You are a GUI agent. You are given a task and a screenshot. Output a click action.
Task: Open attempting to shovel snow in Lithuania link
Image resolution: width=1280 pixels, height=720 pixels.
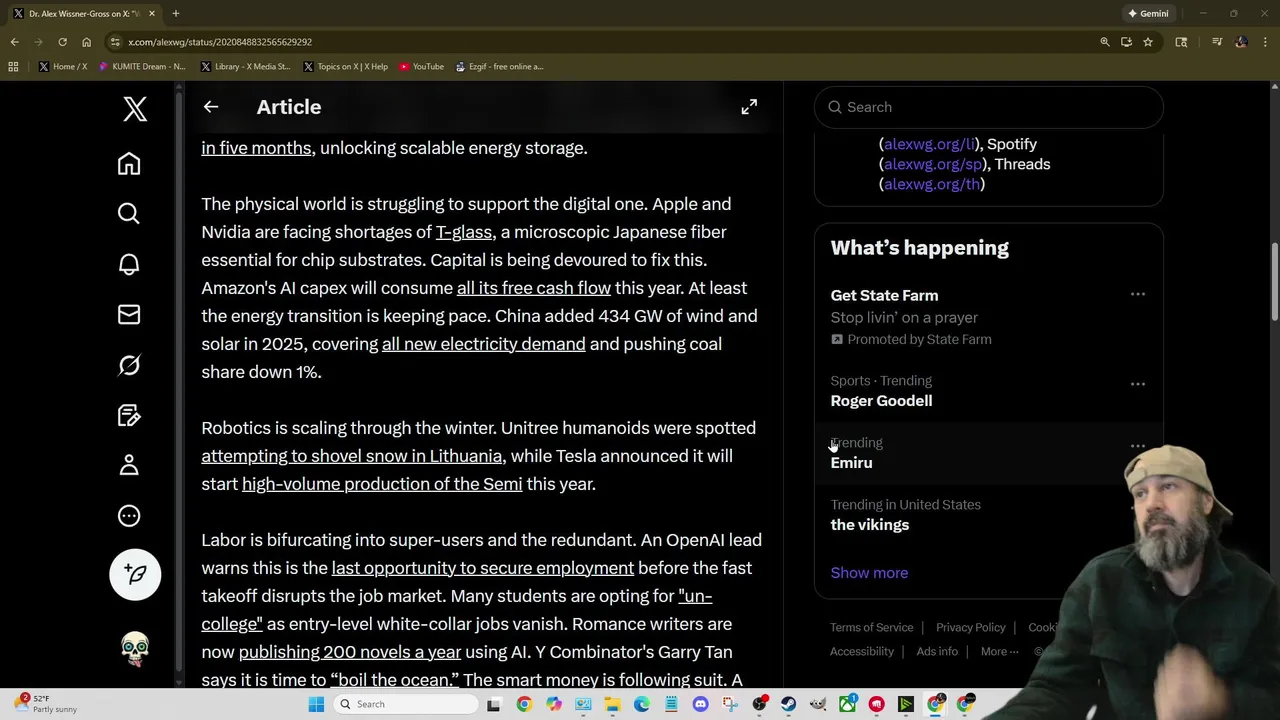point(352,456)
